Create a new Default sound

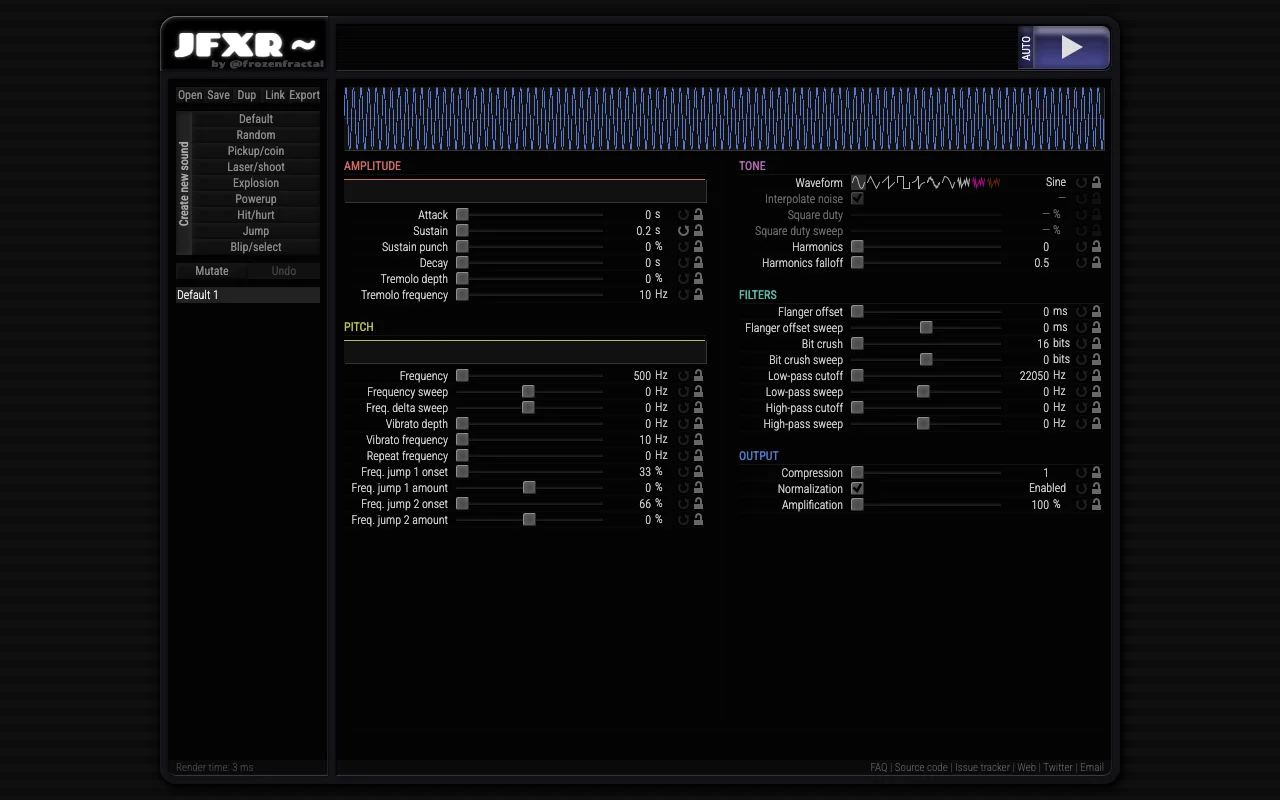(x=256, y=119)
